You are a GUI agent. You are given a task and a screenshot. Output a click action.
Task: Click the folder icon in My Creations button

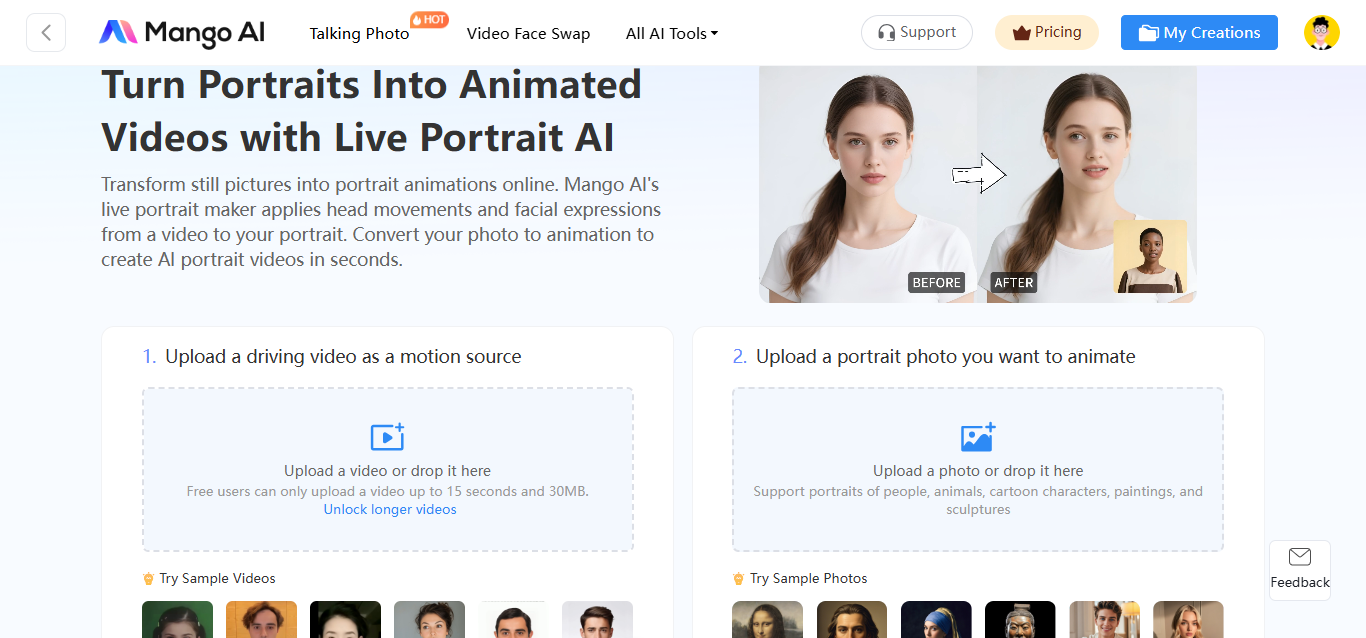point(1149,32)
